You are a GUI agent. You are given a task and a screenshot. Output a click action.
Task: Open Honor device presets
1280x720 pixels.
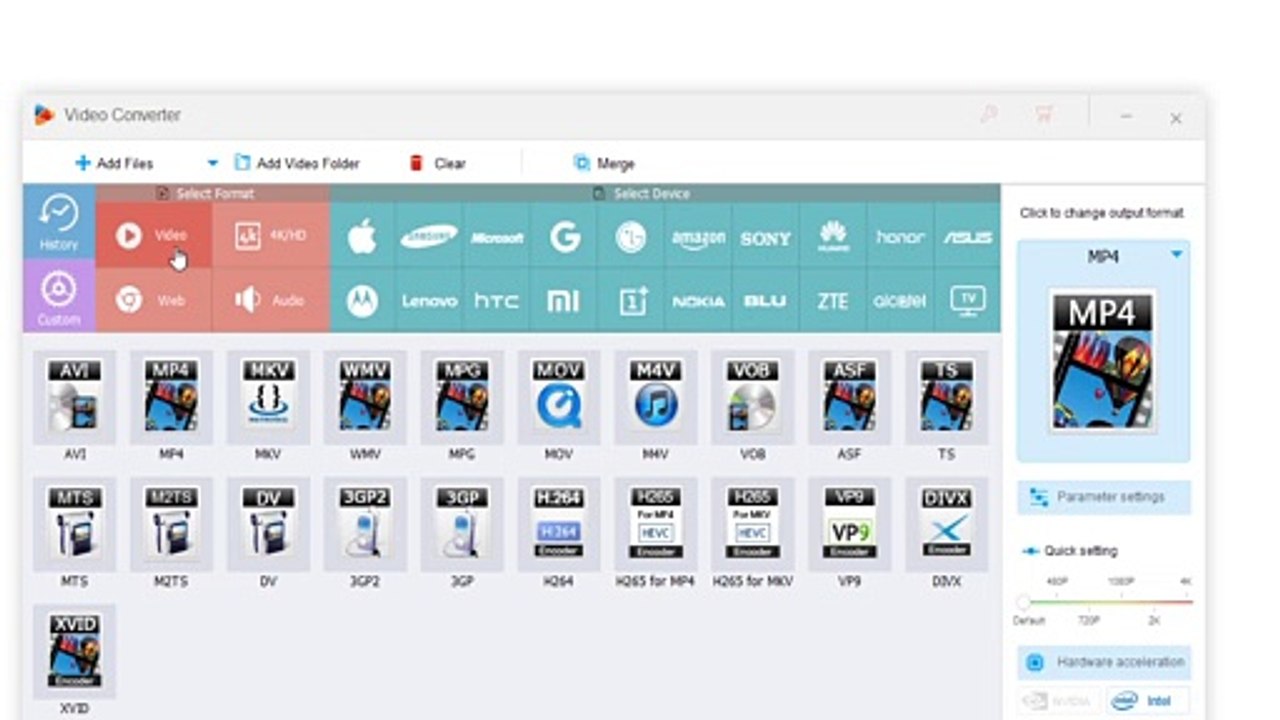pyautogui.click(x=900, y=237)
